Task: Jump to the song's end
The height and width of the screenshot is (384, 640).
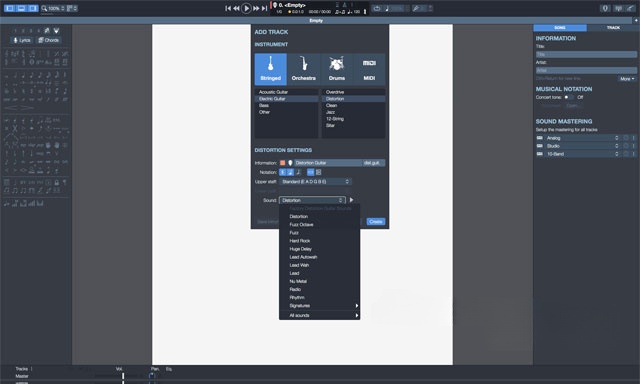Action: [264, 8]
